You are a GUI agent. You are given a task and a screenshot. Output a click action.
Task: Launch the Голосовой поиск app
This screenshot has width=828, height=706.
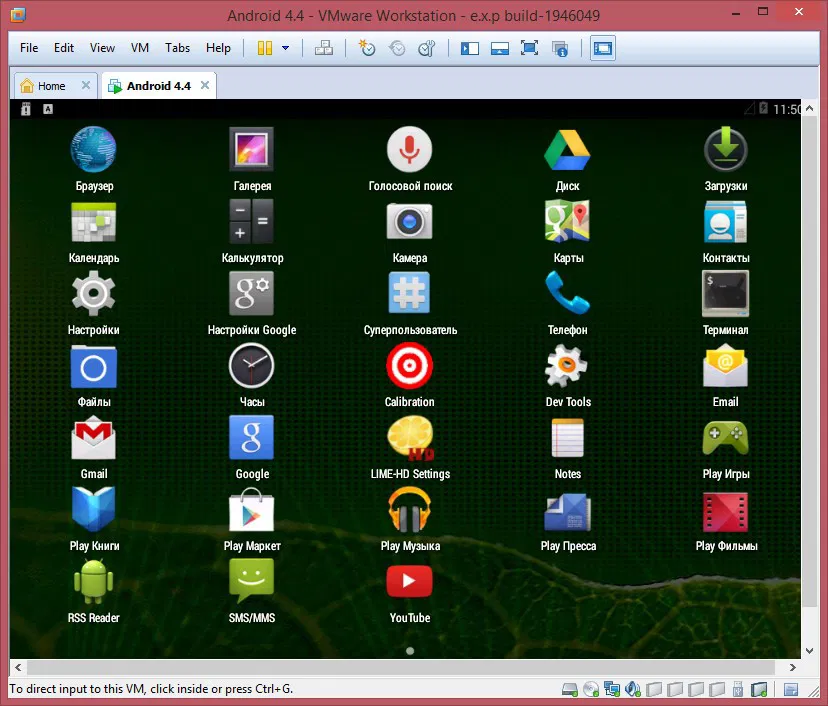[409, 149]
